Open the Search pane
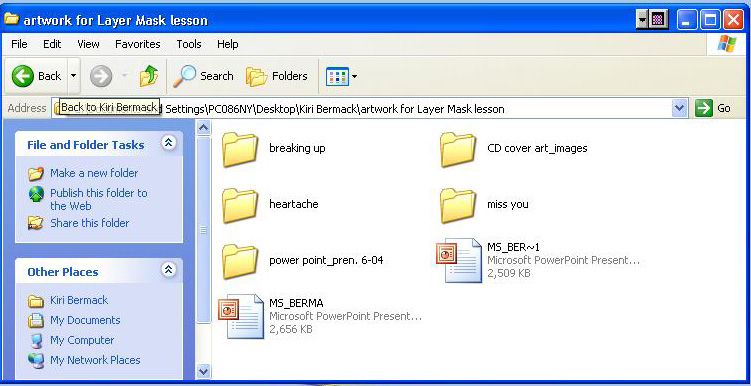Screen dimensions: 751x386 (203, 76)
